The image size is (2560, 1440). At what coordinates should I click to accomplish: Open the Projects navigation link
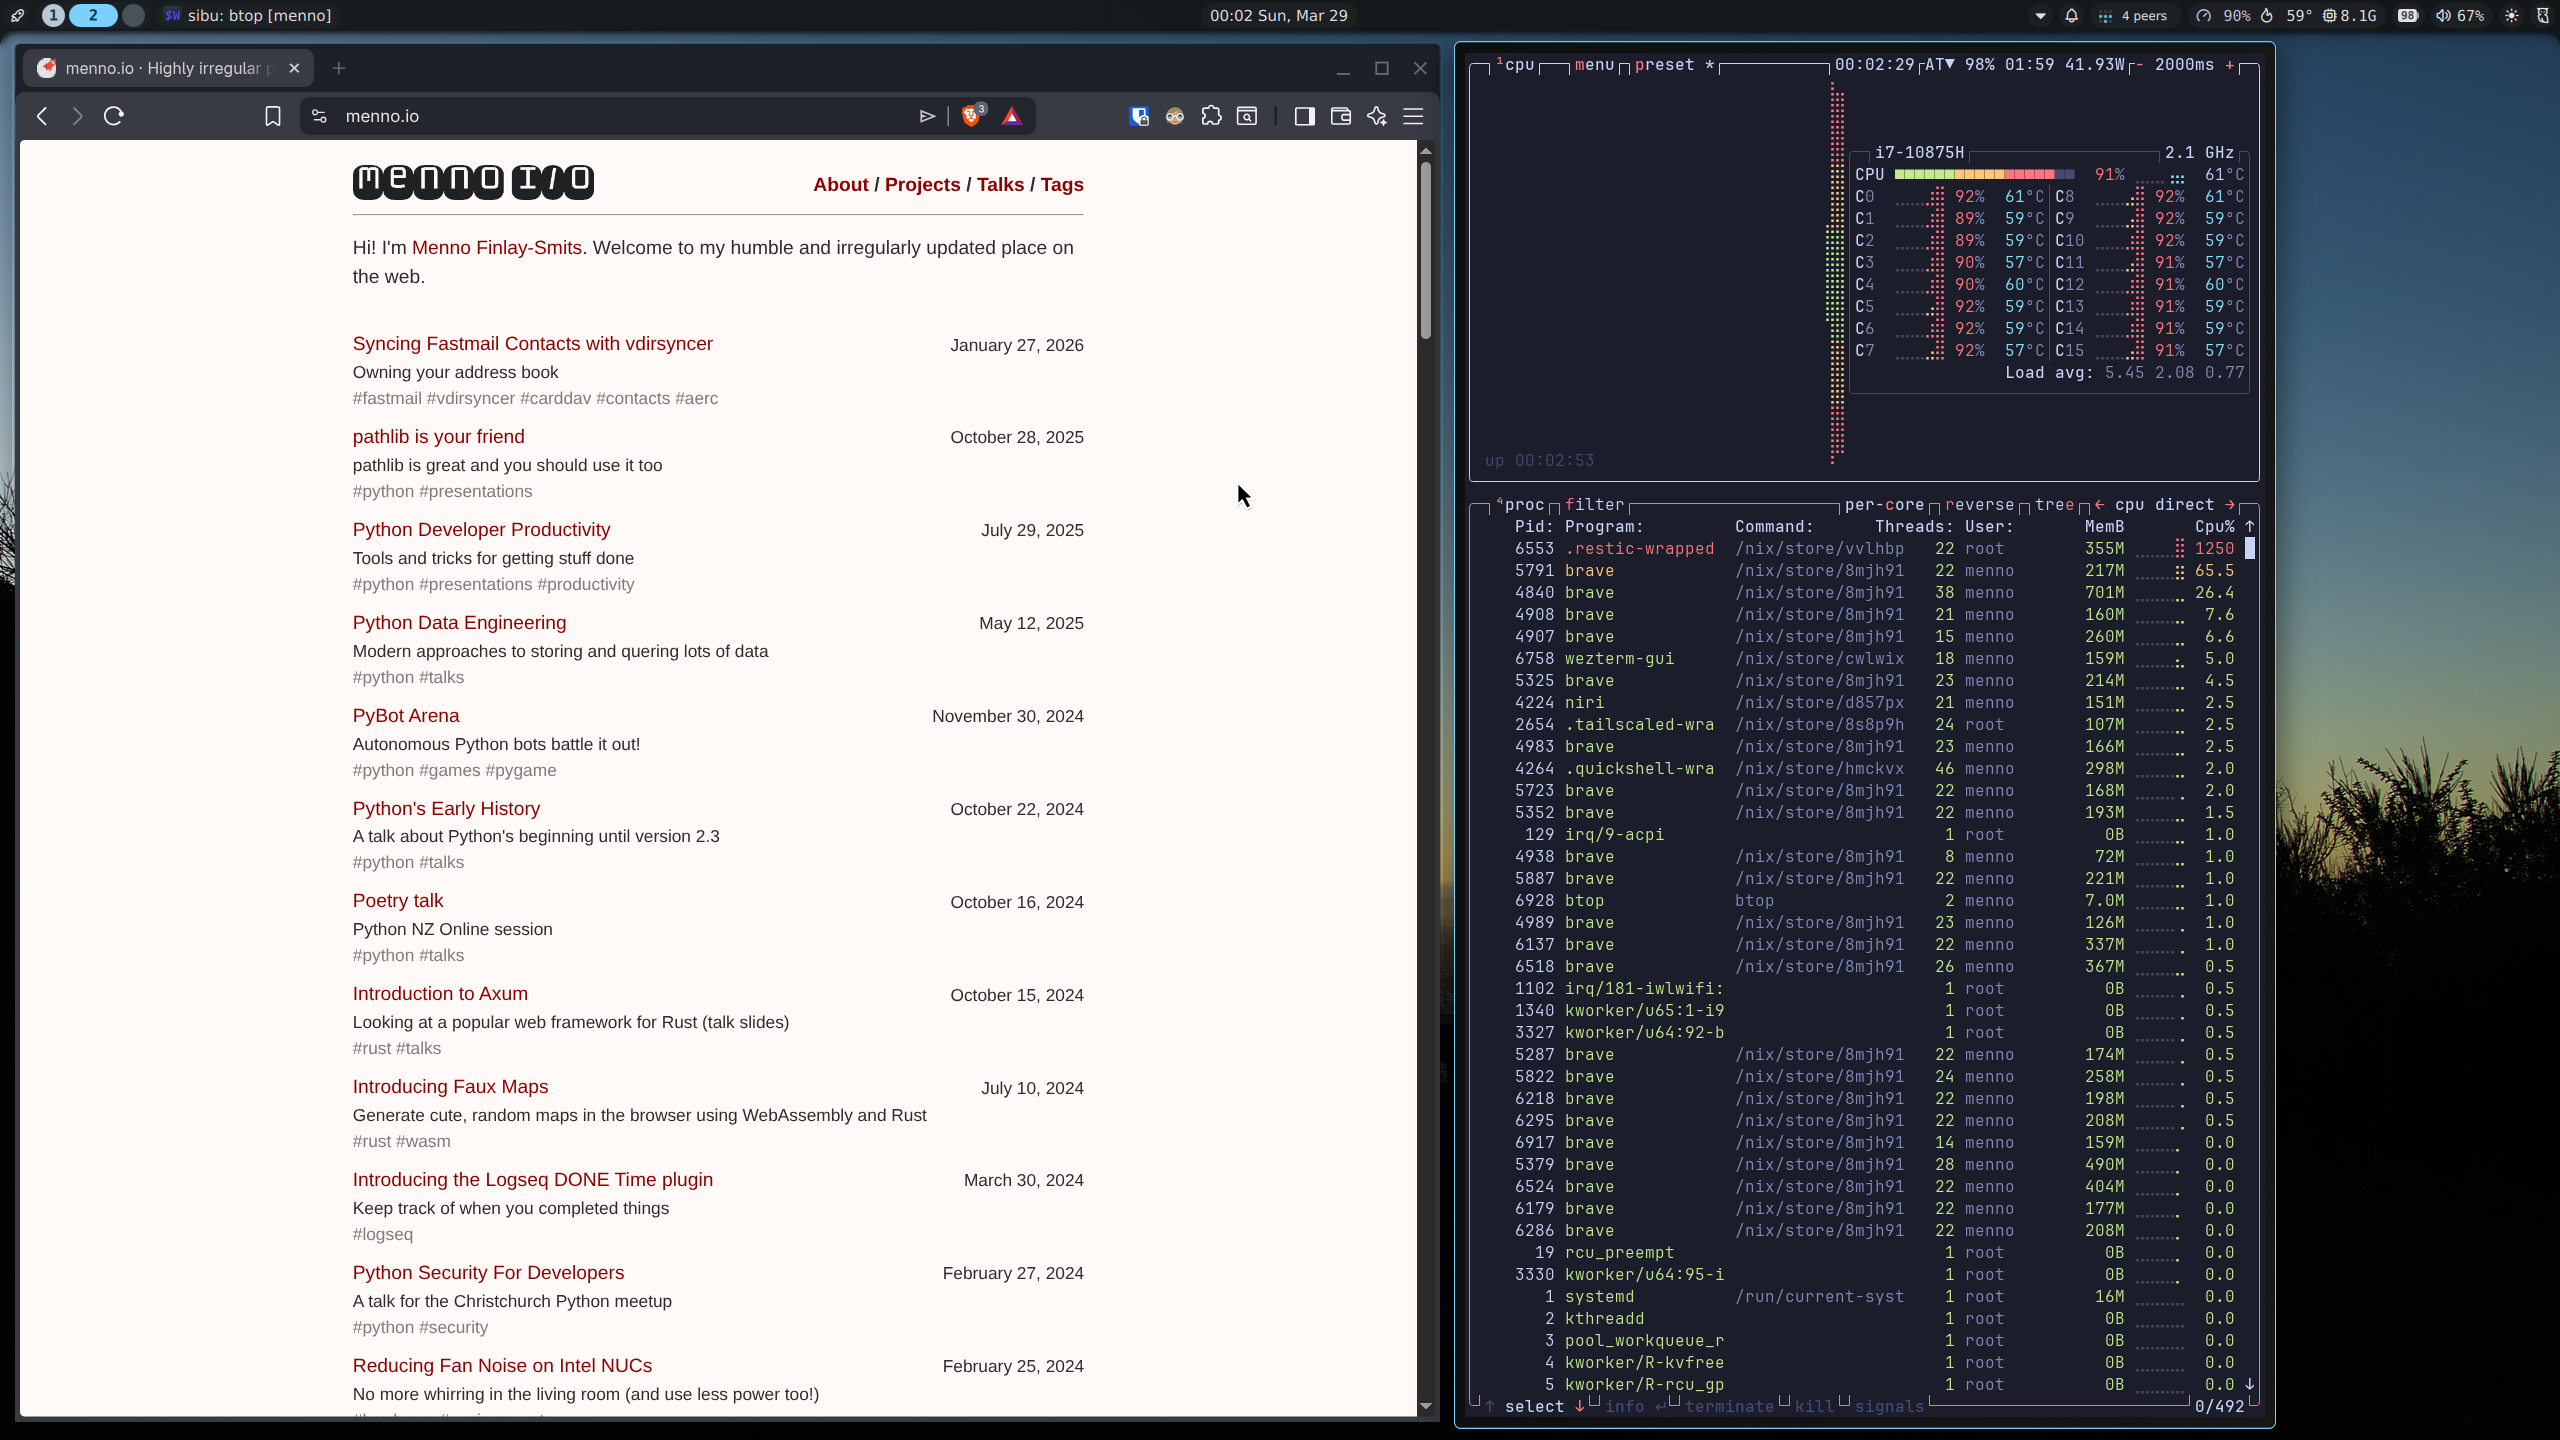click(922, 184)
